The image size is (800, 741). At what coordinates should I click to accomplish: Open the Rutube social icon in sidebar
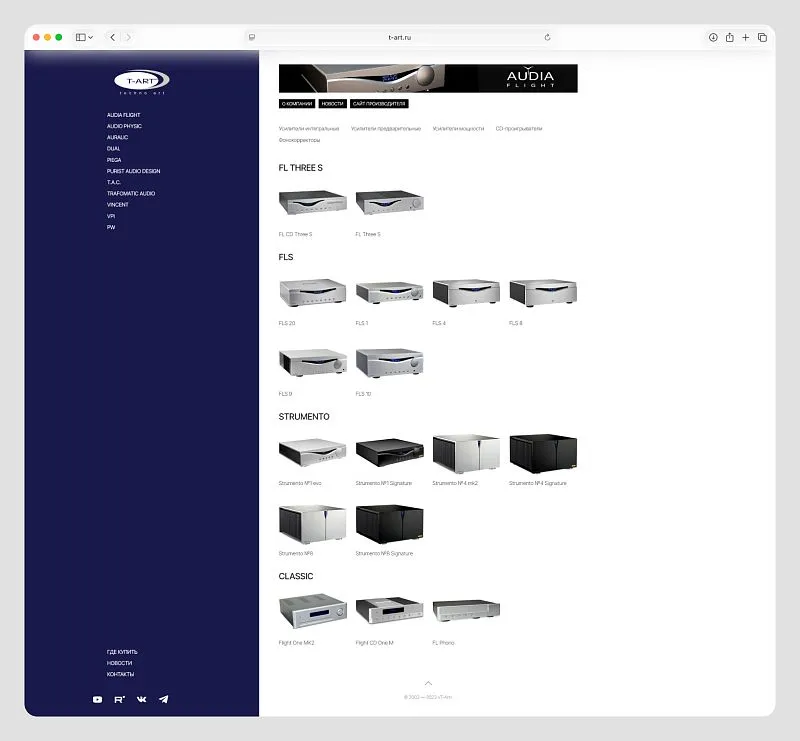pyautogui.click(x=119, y=699)
